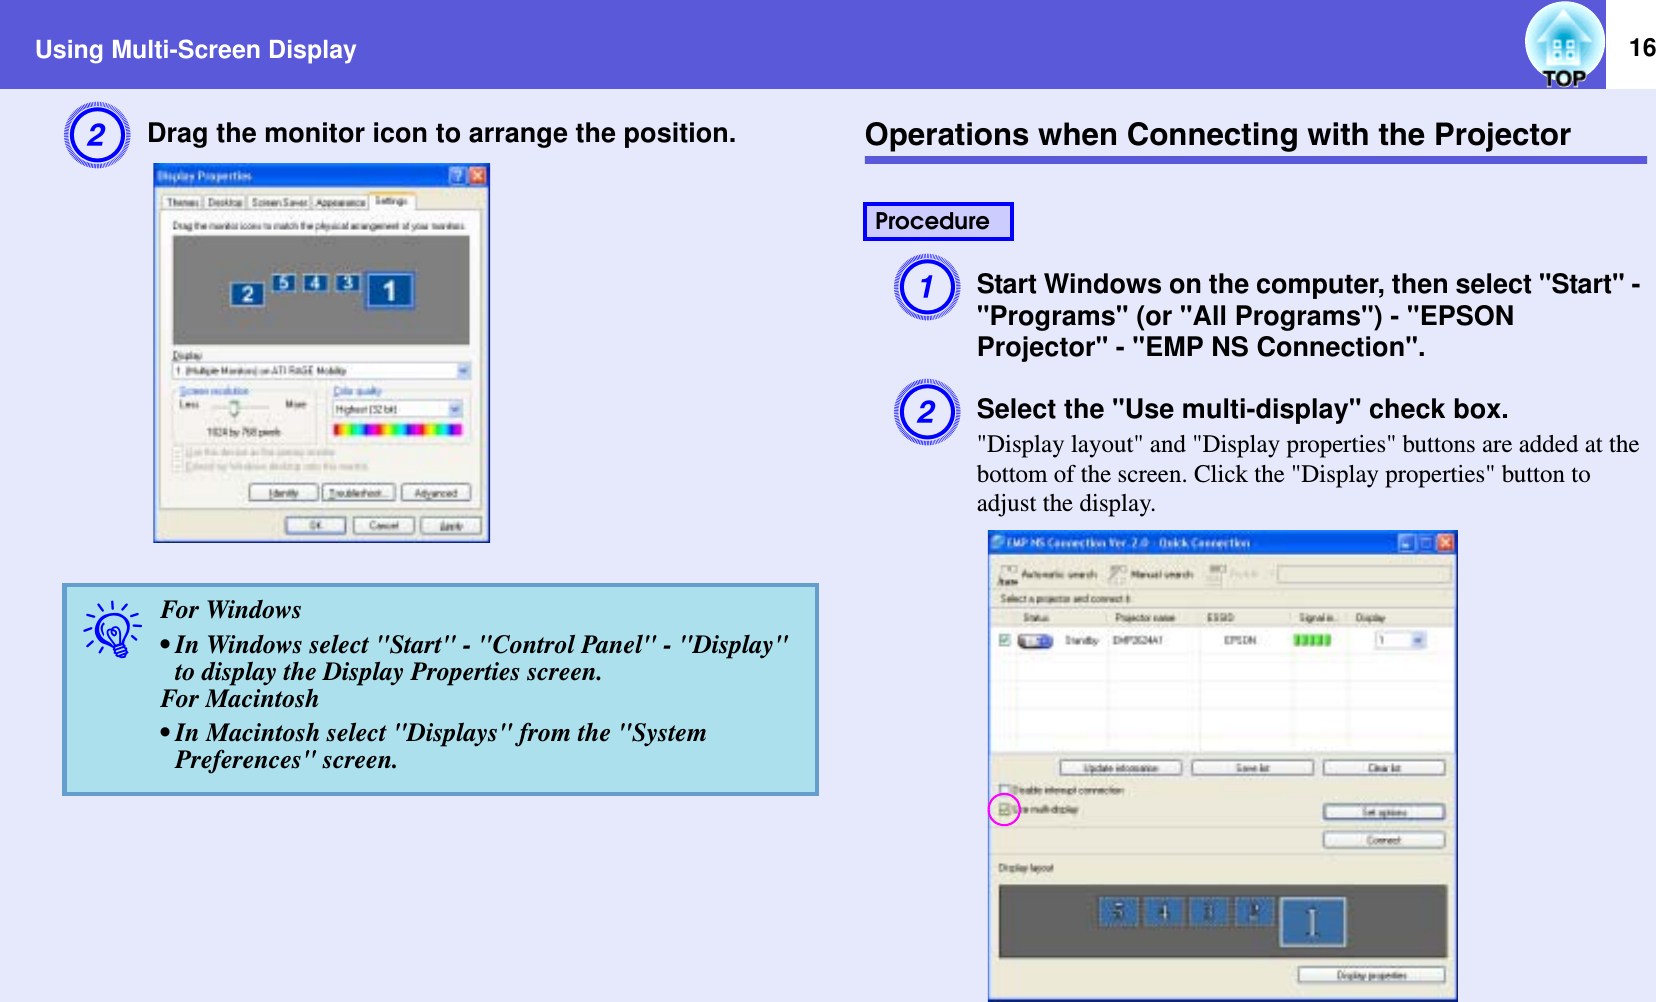Toggle Disable interrupt connection checkbox
The image size is (1656, 1002).
(x=1004, y=790)
